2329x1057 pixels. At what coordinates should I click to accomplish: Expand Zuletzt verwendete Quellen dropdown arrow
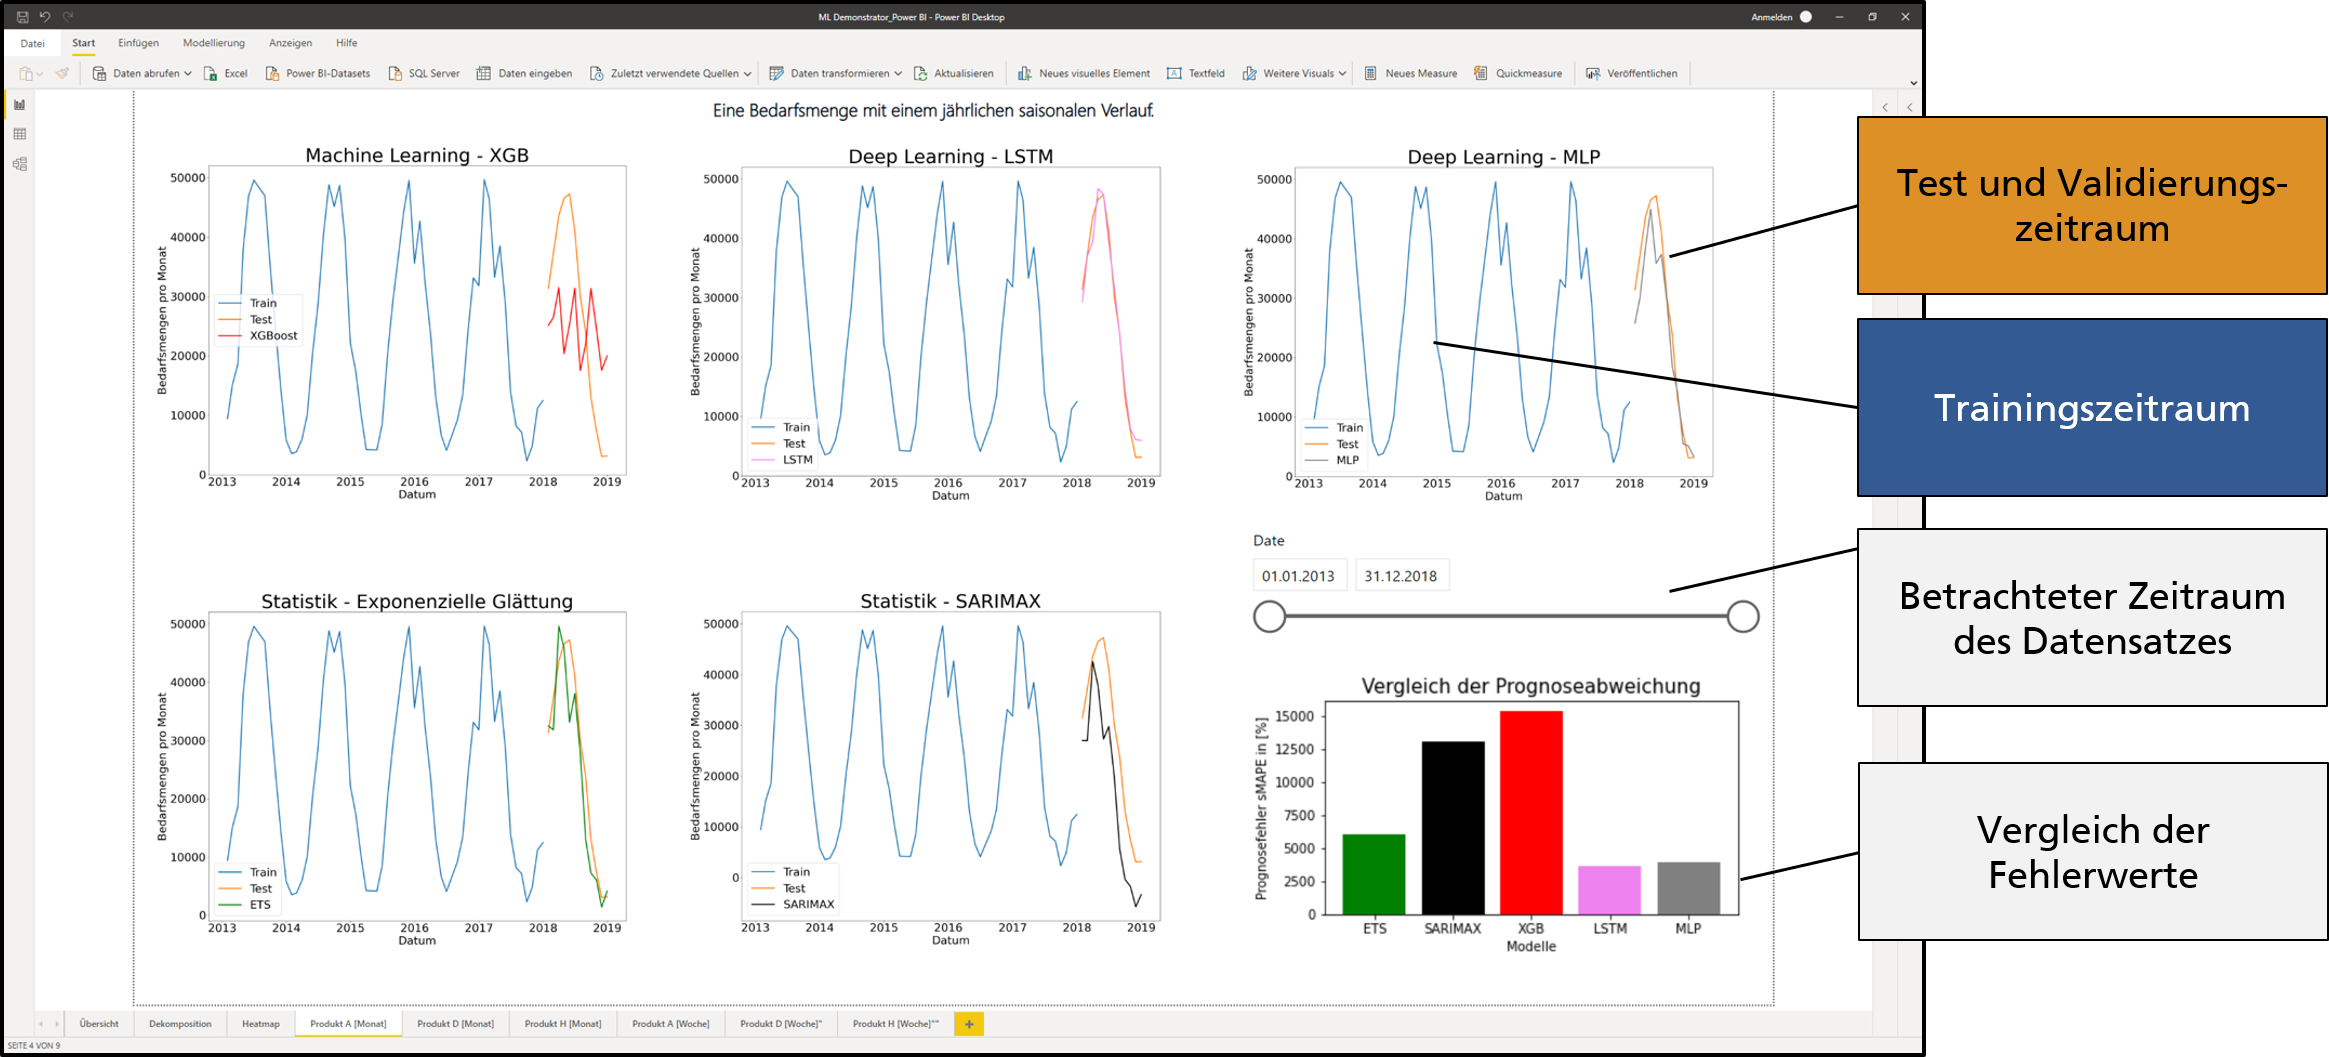747,74
